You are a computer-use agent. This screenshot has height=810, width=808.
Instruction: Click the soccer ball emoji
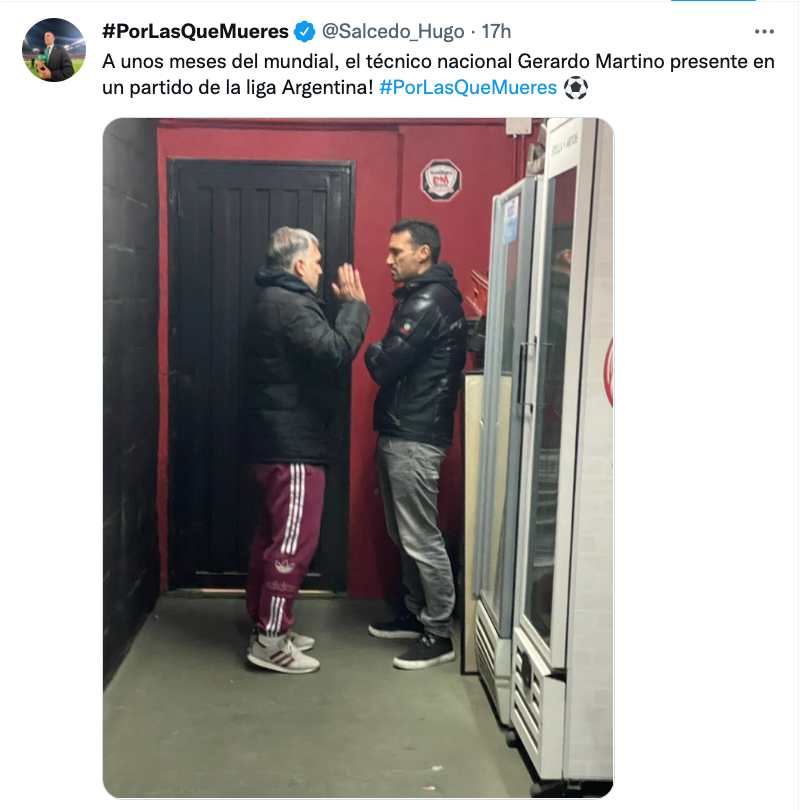point(576,88)
